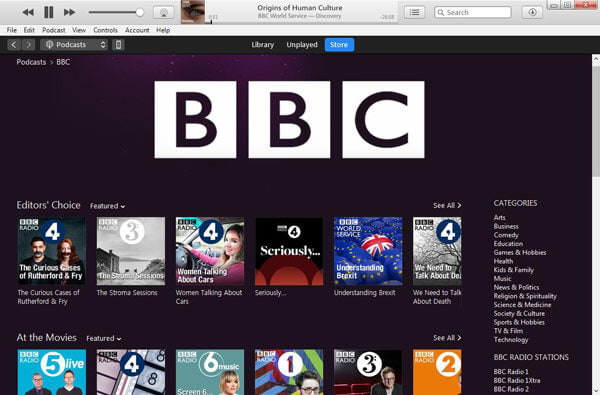Open the AirPlay output button
600x395 pixels.
[x=164, y=12]
